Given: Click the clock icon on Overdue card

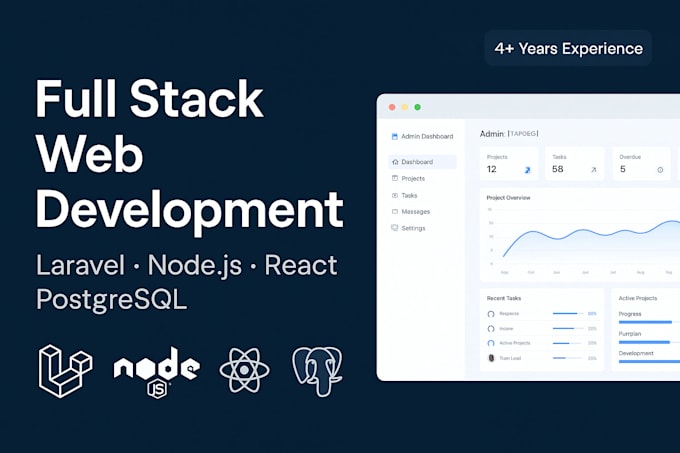Looking at the screenshot, I should [660, 170].
